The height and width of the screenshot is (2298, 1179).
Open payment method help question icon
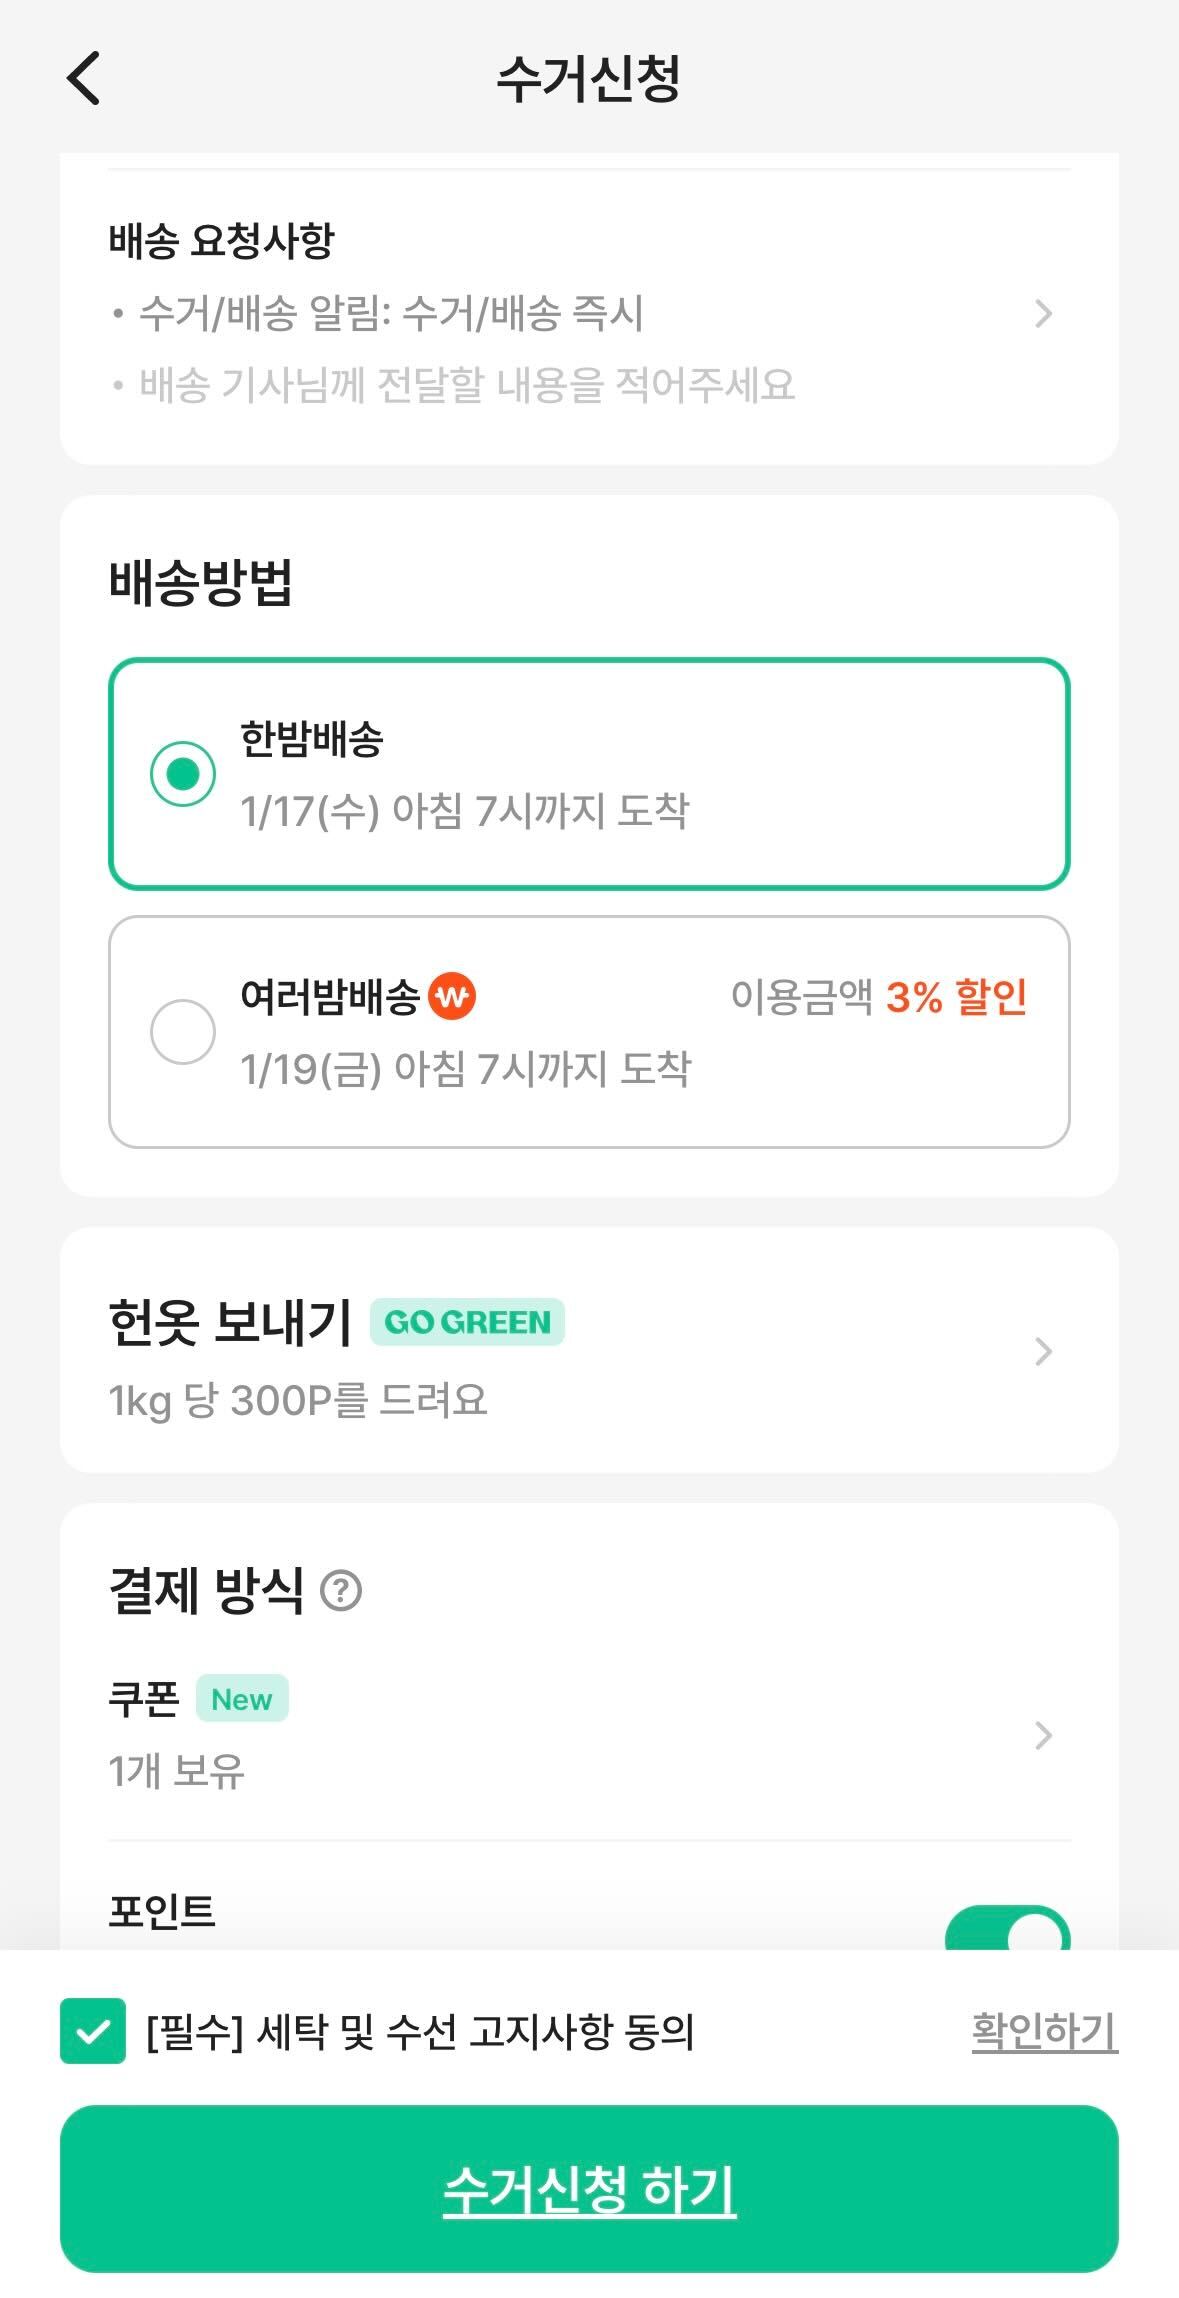tap(341, 1590)
